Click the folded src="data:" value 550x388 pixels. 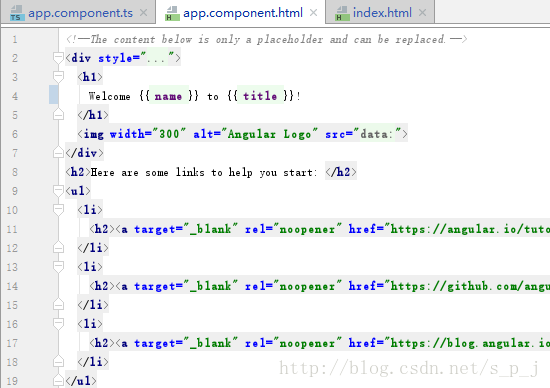click(x=377, y=134)
